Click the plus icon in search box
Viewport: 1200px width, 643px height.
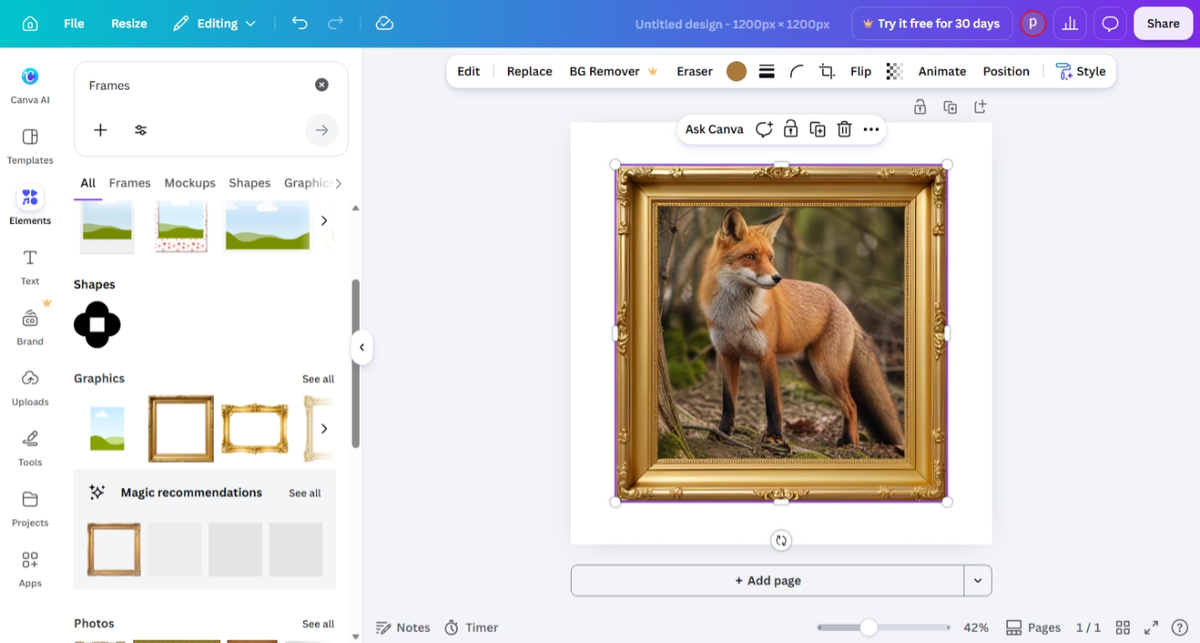click(101, 130)
